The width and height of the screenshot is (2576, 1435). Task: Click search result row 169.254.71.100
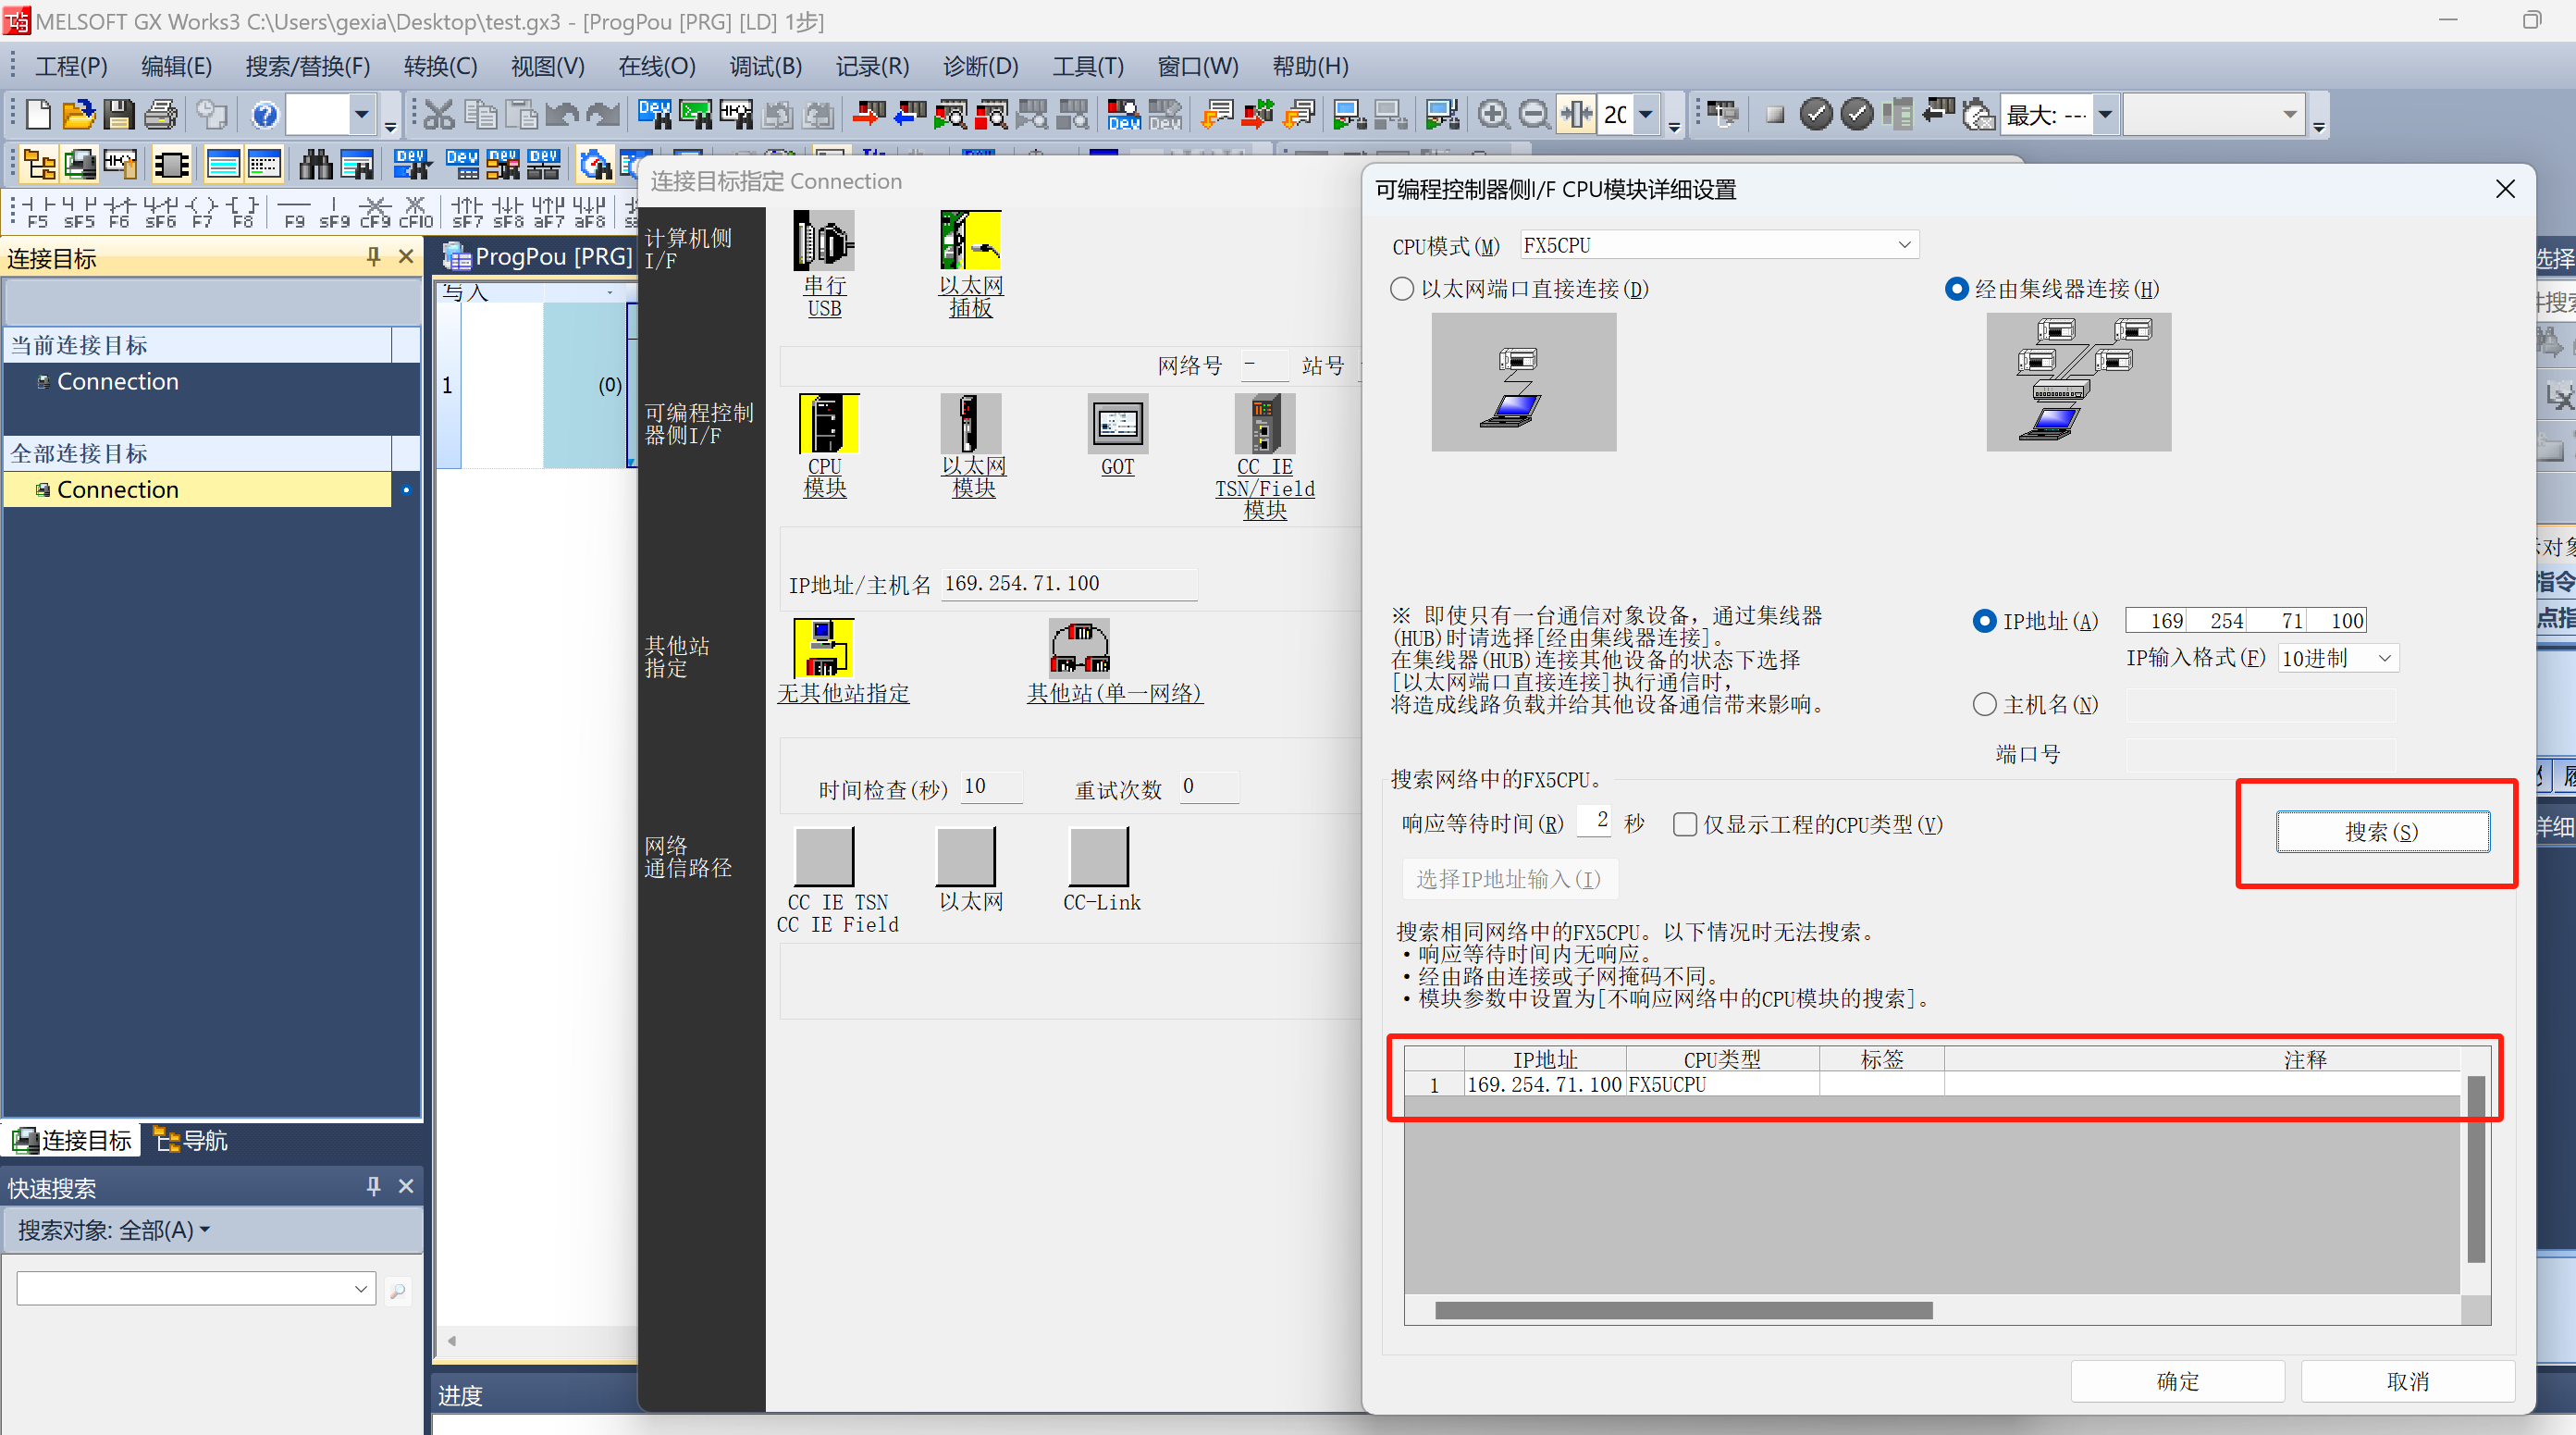pos(1932,1085)
